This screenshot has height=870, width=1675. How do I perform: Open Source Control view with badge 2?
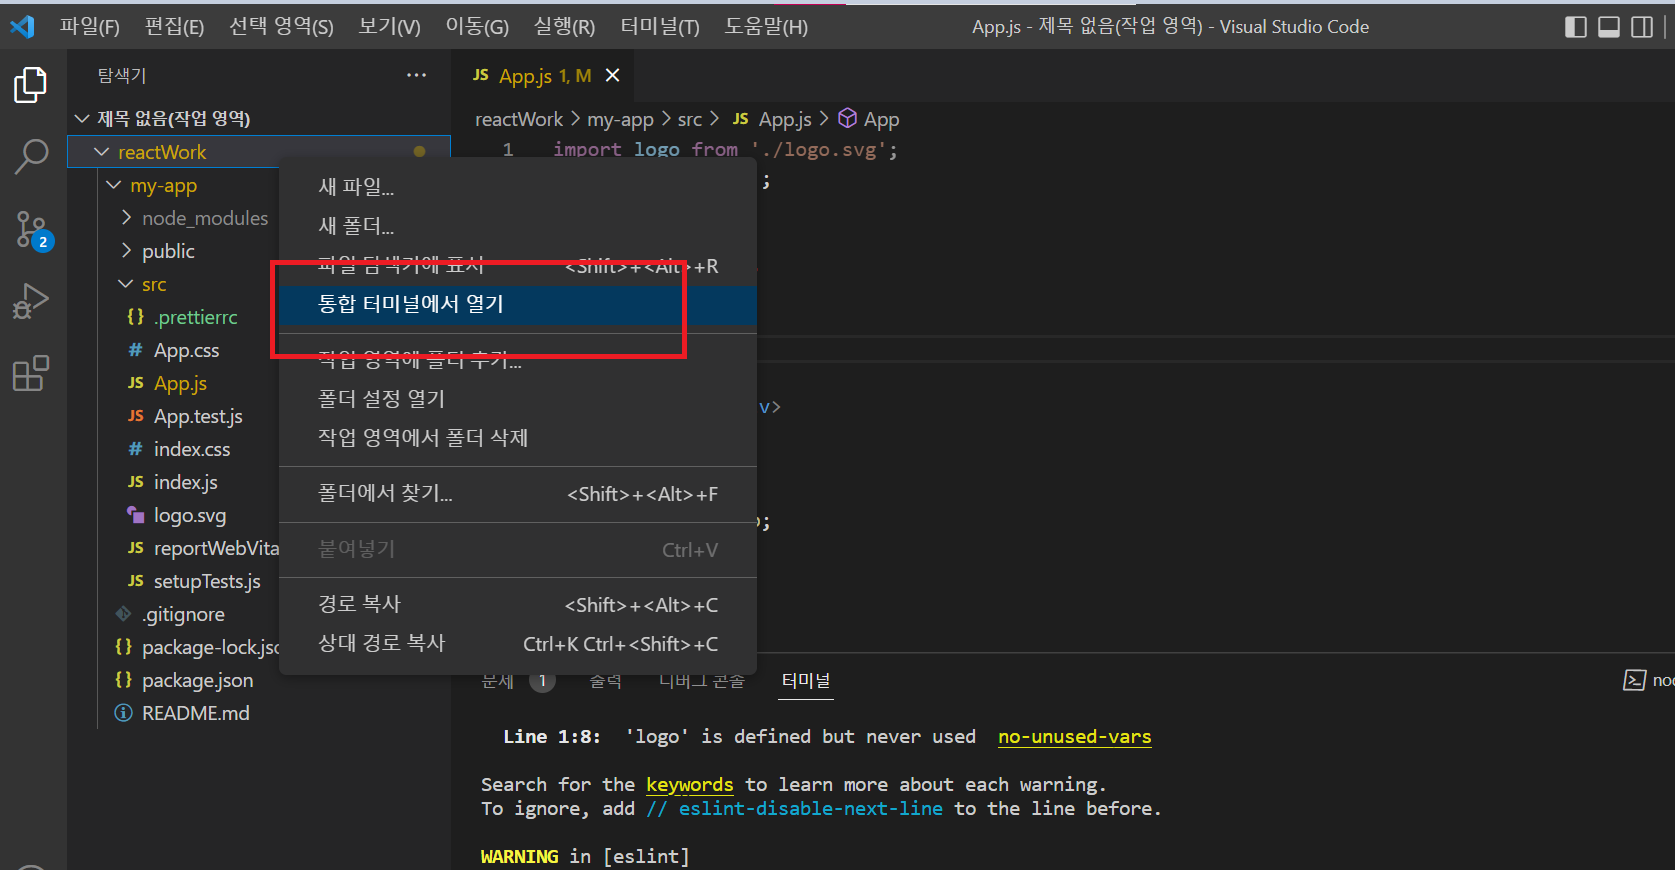click(x=33, y=230)
